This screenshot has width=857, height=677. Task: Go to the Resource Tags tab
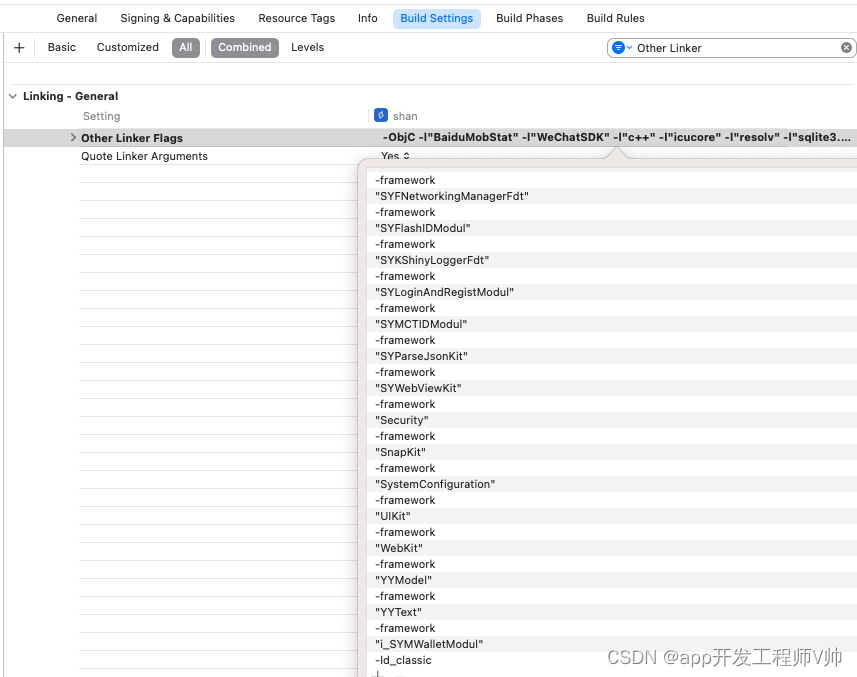297,18
